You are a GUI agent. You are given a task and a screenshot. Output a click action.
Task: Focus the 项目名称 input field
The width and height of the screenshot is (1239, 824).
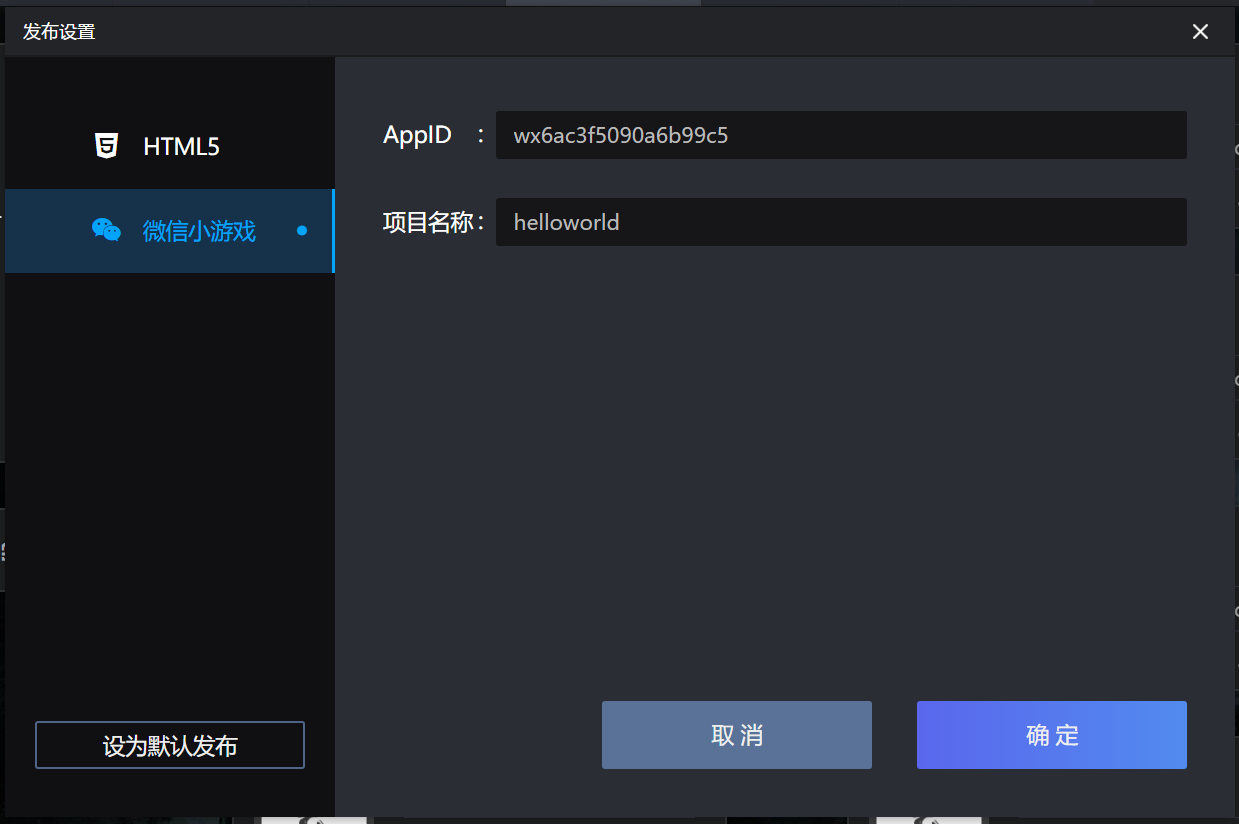[x=950, y=222]
